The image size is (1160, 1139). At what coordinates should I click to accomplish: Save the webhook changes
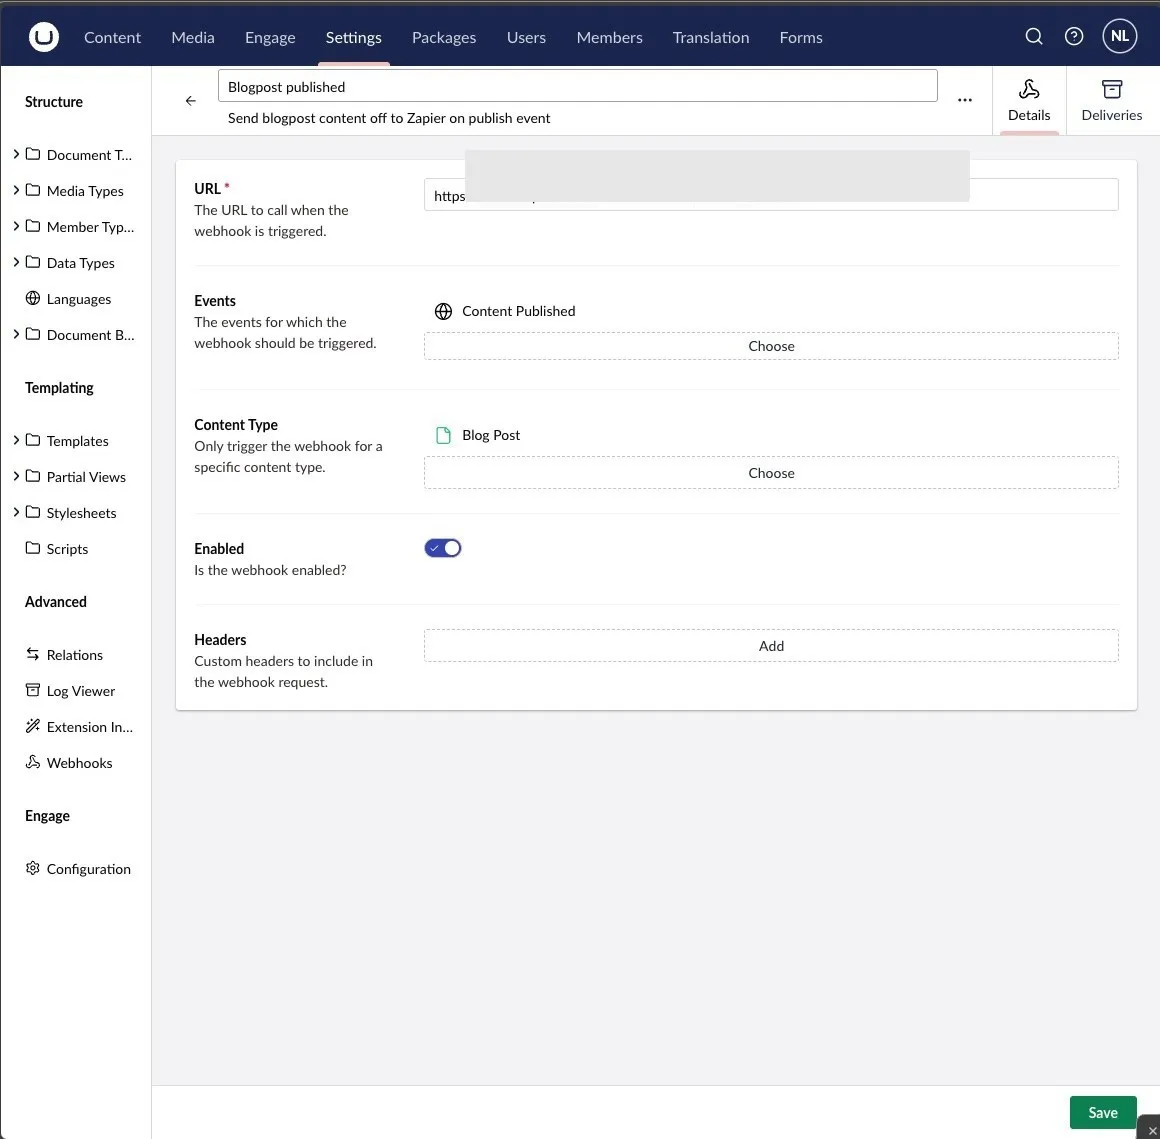click(1103, 1111)
